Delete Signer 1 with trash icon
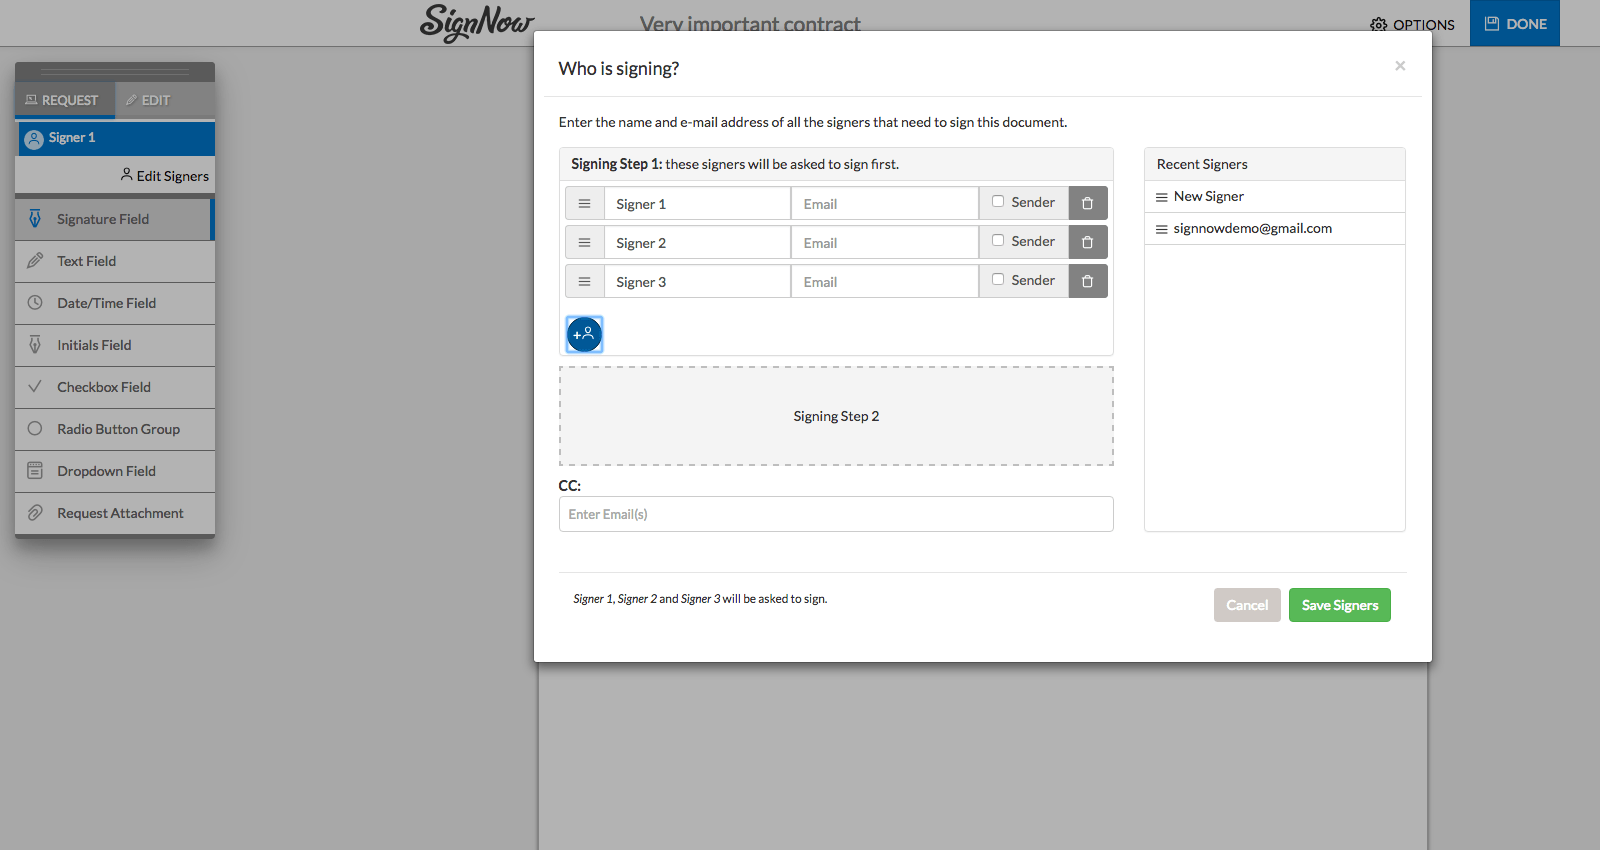The image size is (1600, 850). [1087, 203]
